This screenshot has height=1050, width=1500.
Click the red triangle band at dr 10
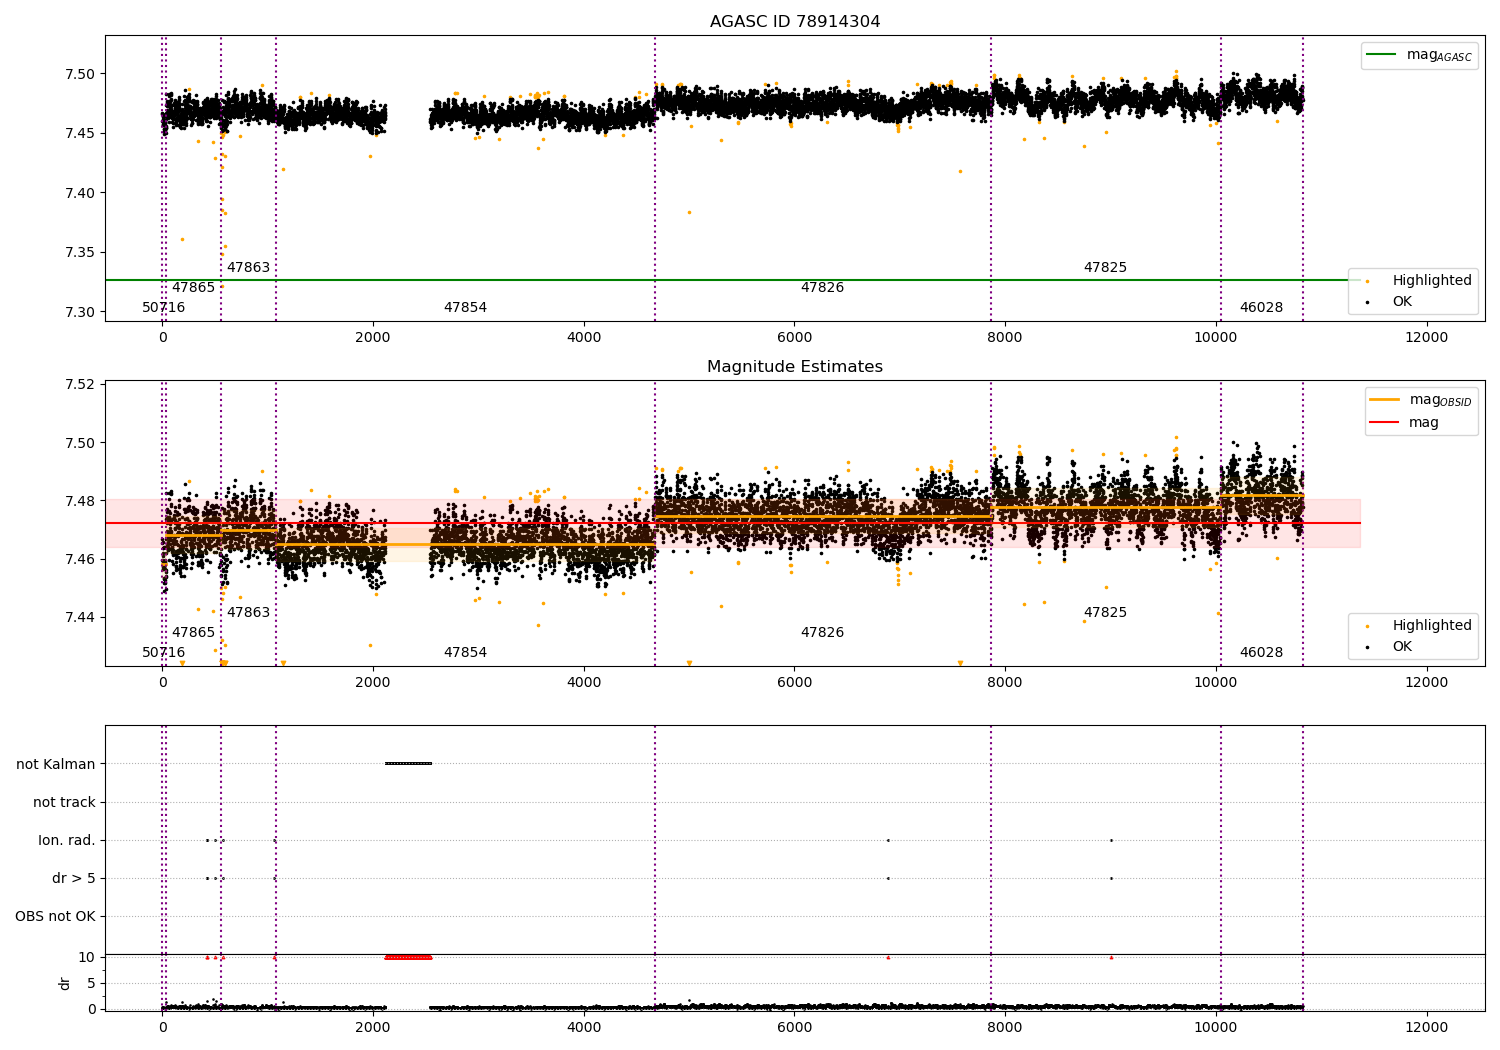tap(408, 957)
